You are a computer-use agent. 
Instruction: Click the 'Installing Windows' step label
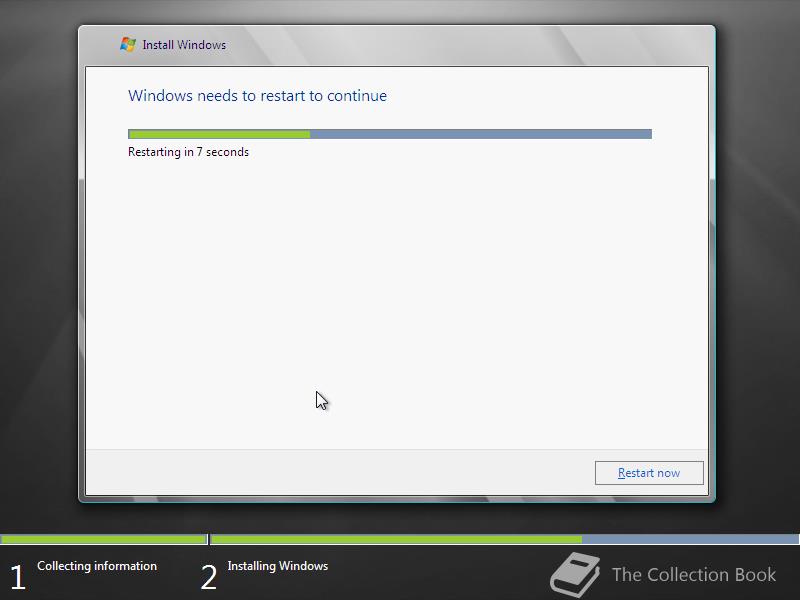click(x=278, y=566)
